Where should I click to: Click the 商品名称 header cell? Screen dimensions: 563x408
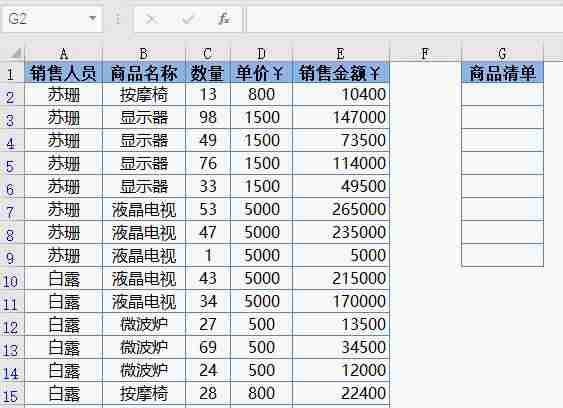coord(144,73)
